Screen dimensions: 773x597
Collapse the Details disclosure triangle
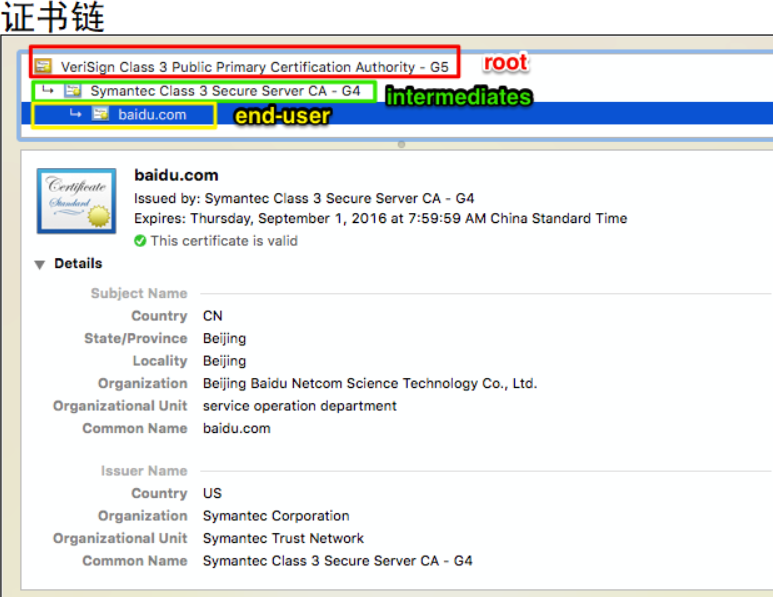(40, 265)
